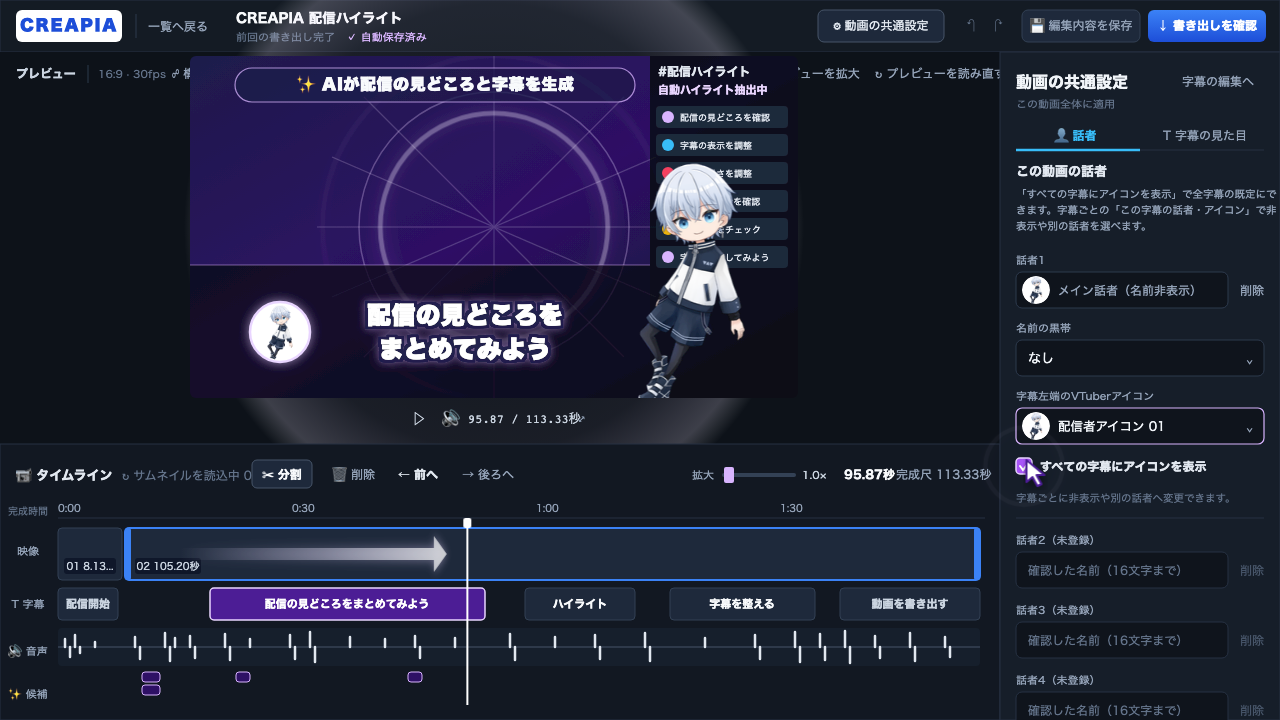Select video clip 02 105.20秒
The width and height of the screenshot is (1280, 720).
[552, 554]
